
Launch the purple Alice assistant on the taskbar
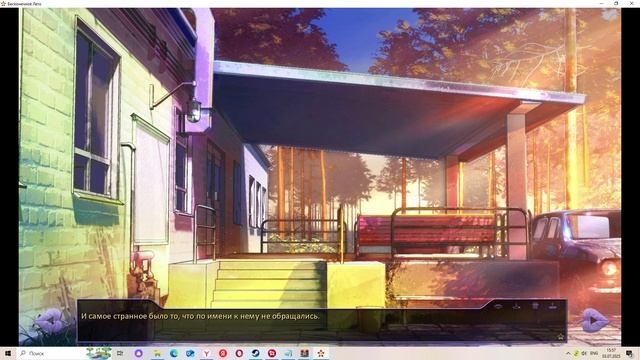138,353
